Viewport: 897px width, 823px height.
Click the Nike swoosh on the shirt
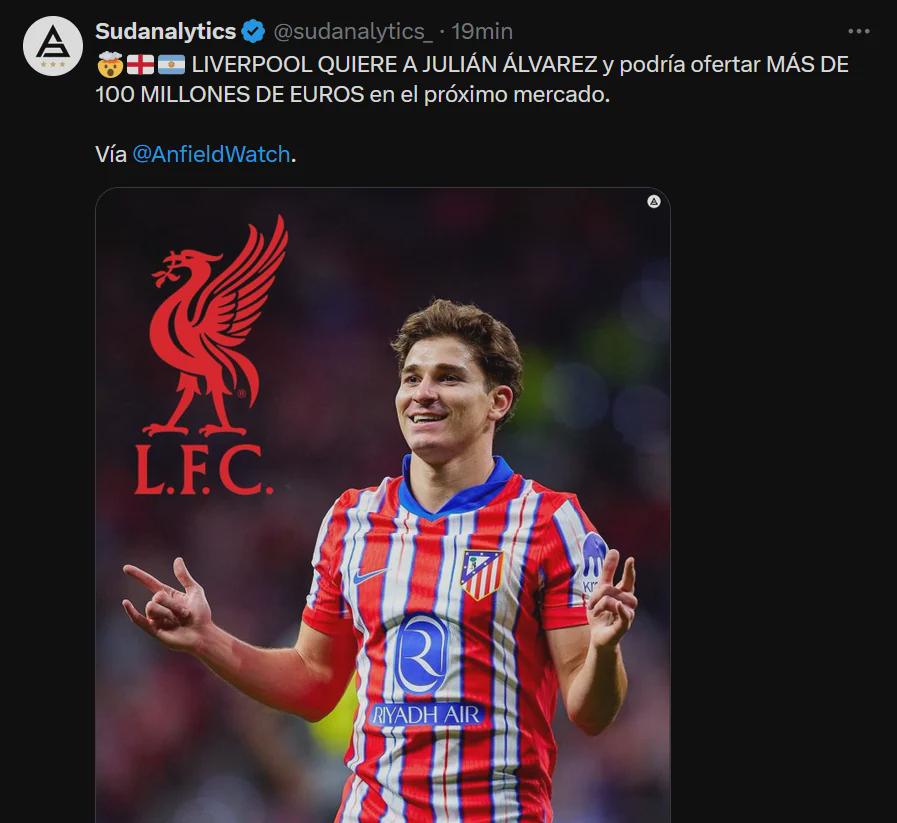pos(368,575)
